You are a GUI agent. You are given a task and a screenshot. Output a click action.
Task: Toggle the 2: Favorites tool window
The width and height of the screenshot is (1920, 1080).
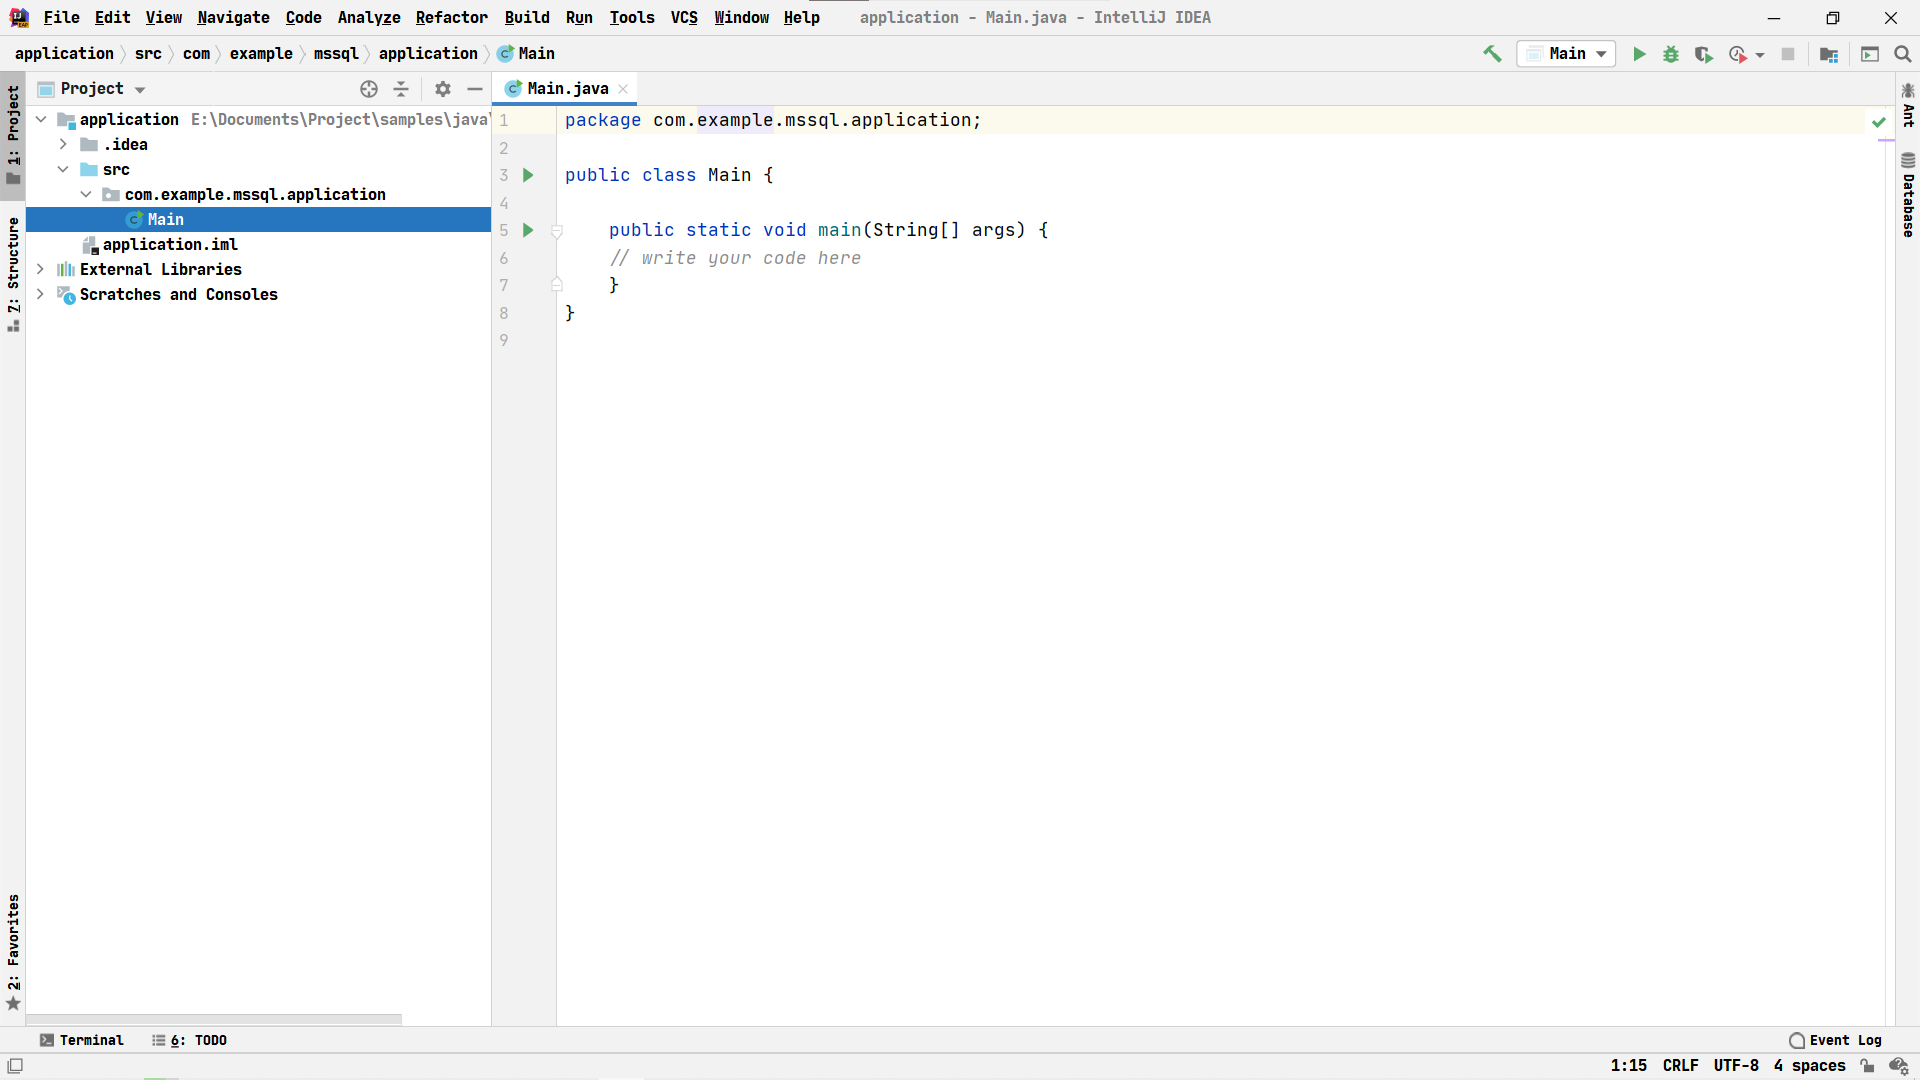point(13,952)
